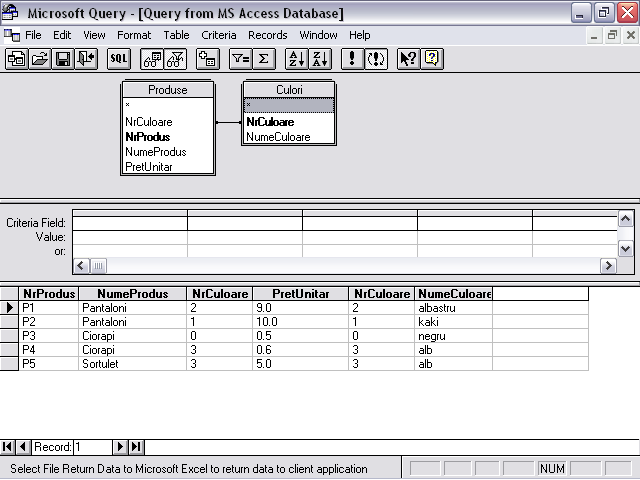Screen dimensions: 640x480
Task: Go to next record button
Action: tap(120, 447)
